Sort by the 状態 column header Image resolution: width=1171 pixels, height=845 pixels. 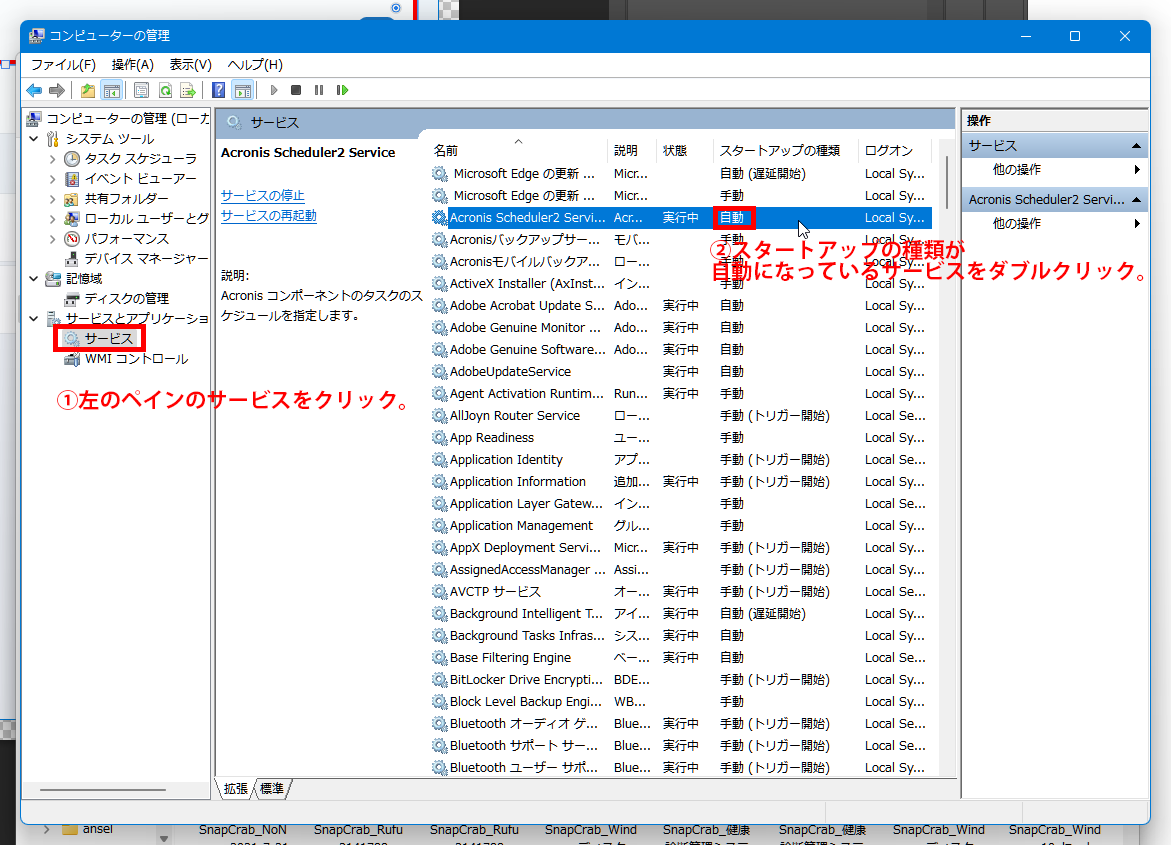tap(685, 151)
